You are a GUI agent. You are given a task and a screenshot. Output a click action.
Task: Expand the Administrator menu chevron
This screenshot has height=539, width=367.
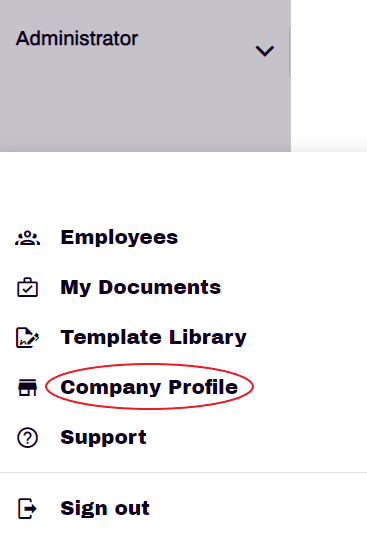[x=265, y=51]
